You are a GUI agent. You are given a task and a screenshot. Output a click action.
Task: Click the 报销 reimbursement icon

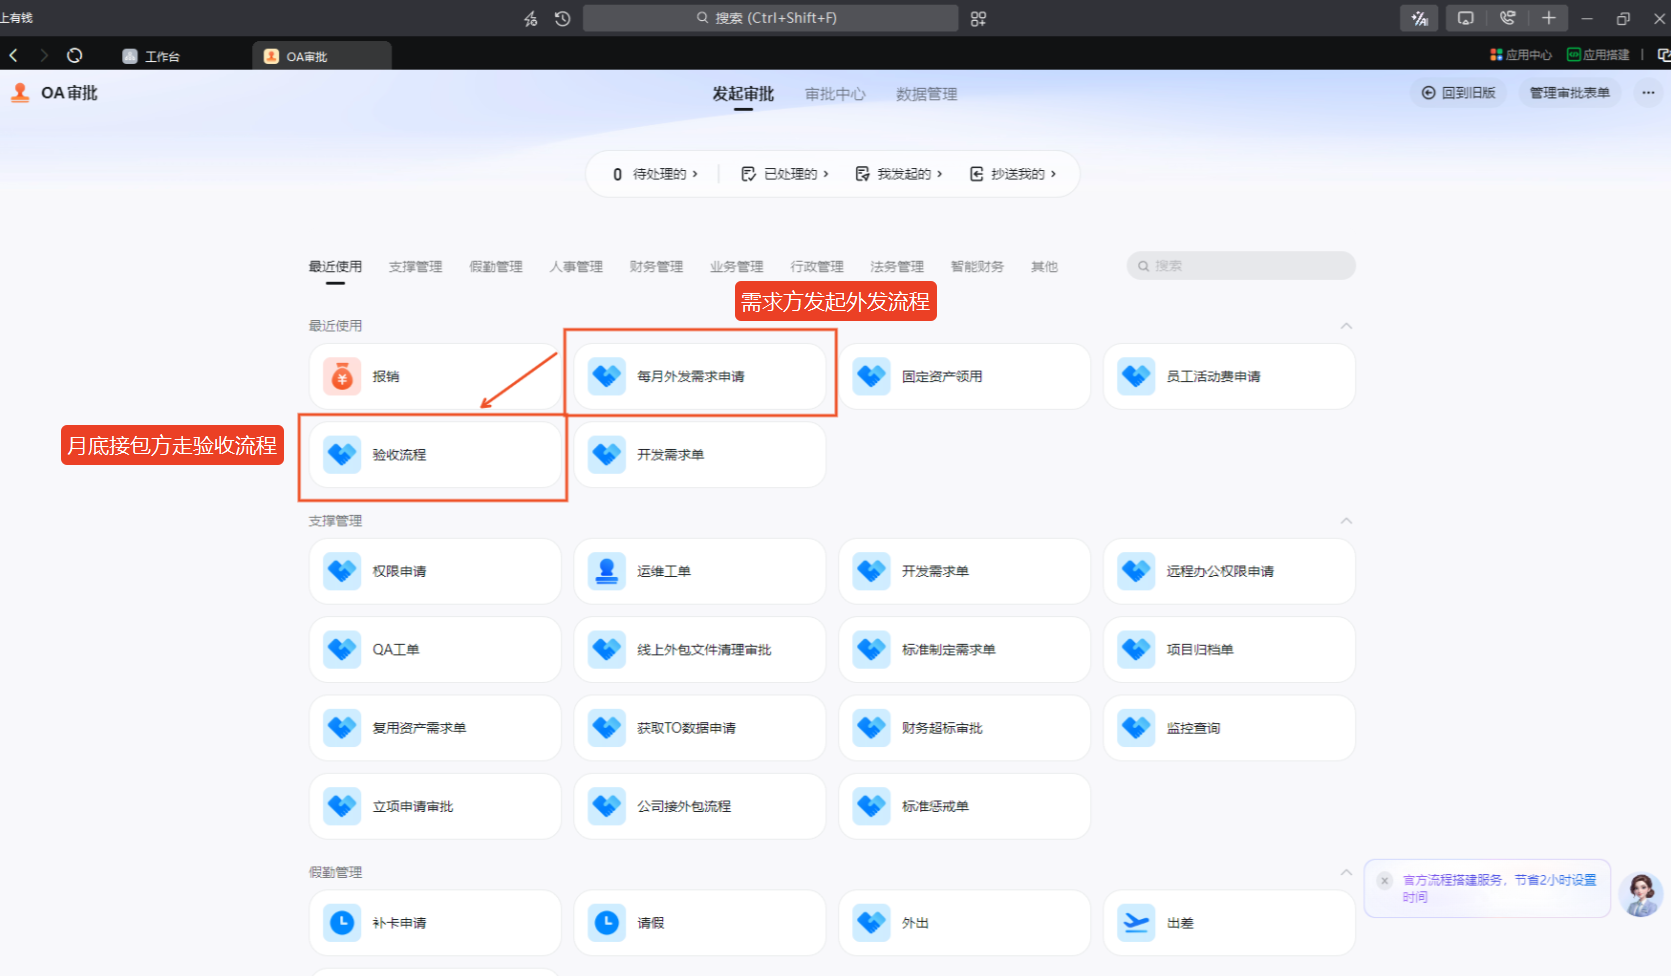point(342,377)
